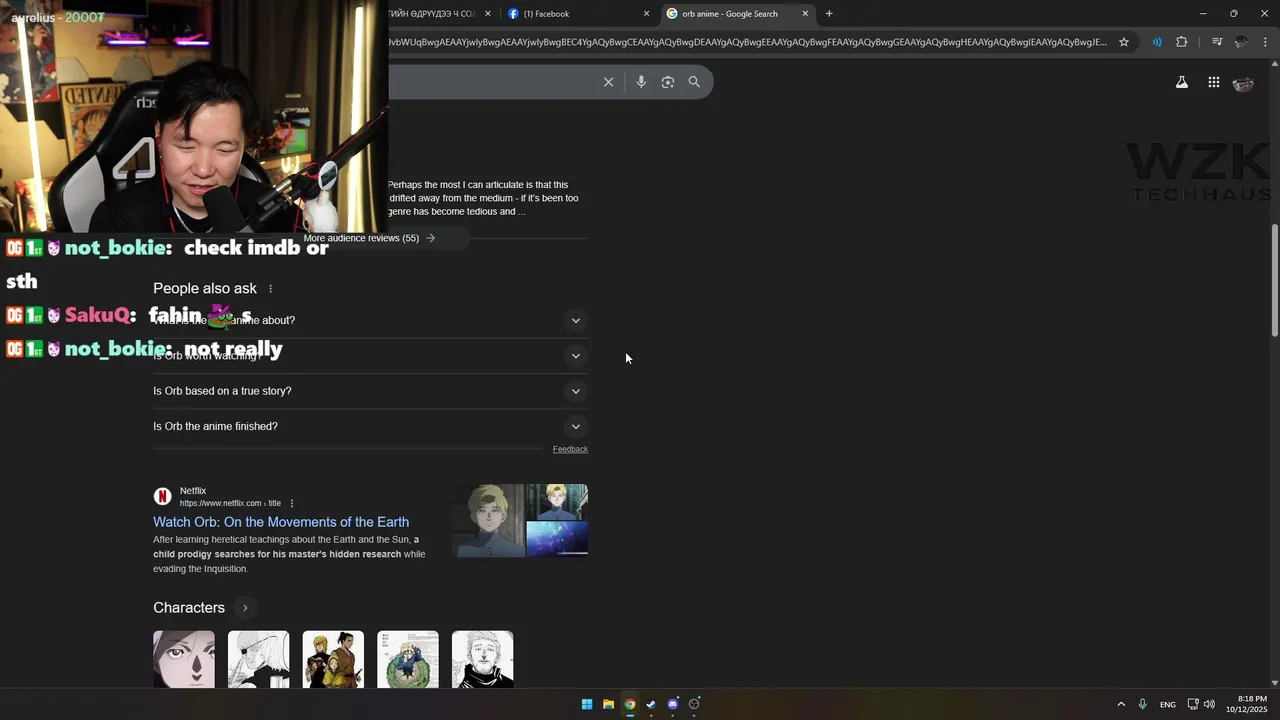Viewport: 1280px width, 720px height.
Task: Expand the Characters section arrow
Action: coord(245,608)
